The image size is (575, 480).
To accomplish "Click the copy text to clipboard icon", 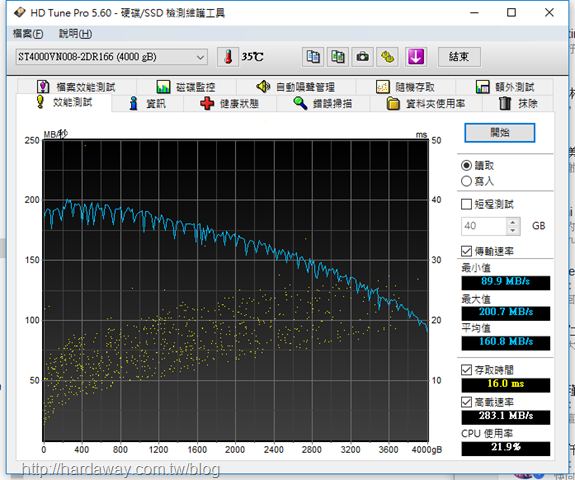I will click(313, 57).
